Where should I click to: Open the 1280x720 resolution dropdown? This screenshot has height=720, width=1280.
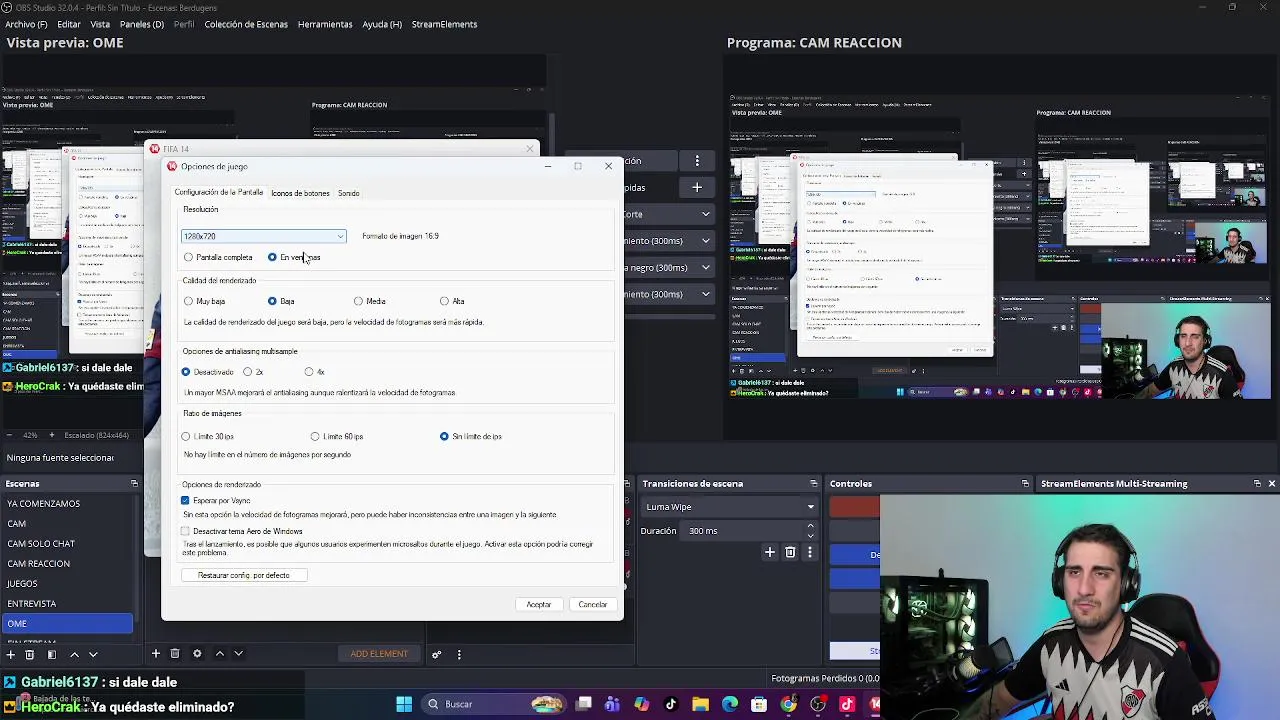tap(264, 237)
